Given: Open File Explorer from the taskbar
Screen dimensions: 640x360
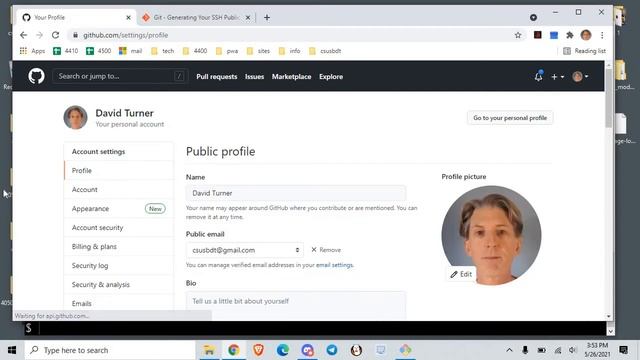Looking at the screenshot, I should pos(209,350).
